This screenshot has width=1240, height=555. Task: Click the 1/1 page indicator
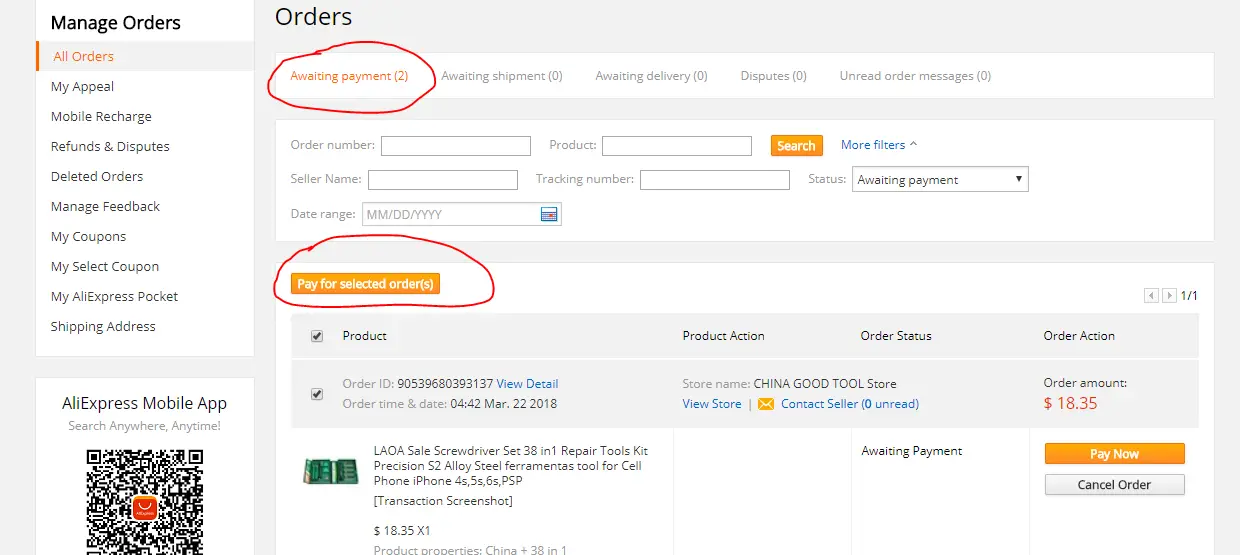pyautogui.click(x=1189, y=296)
